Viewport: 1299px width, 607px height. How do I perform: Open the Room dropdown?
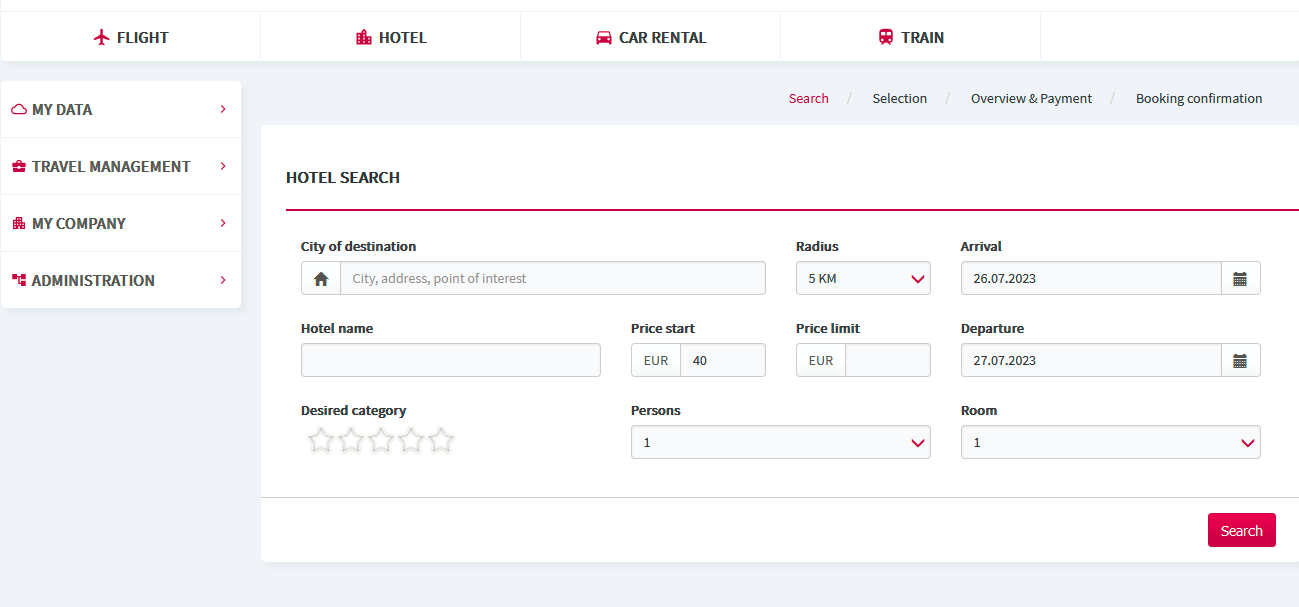pos(1110,443)
